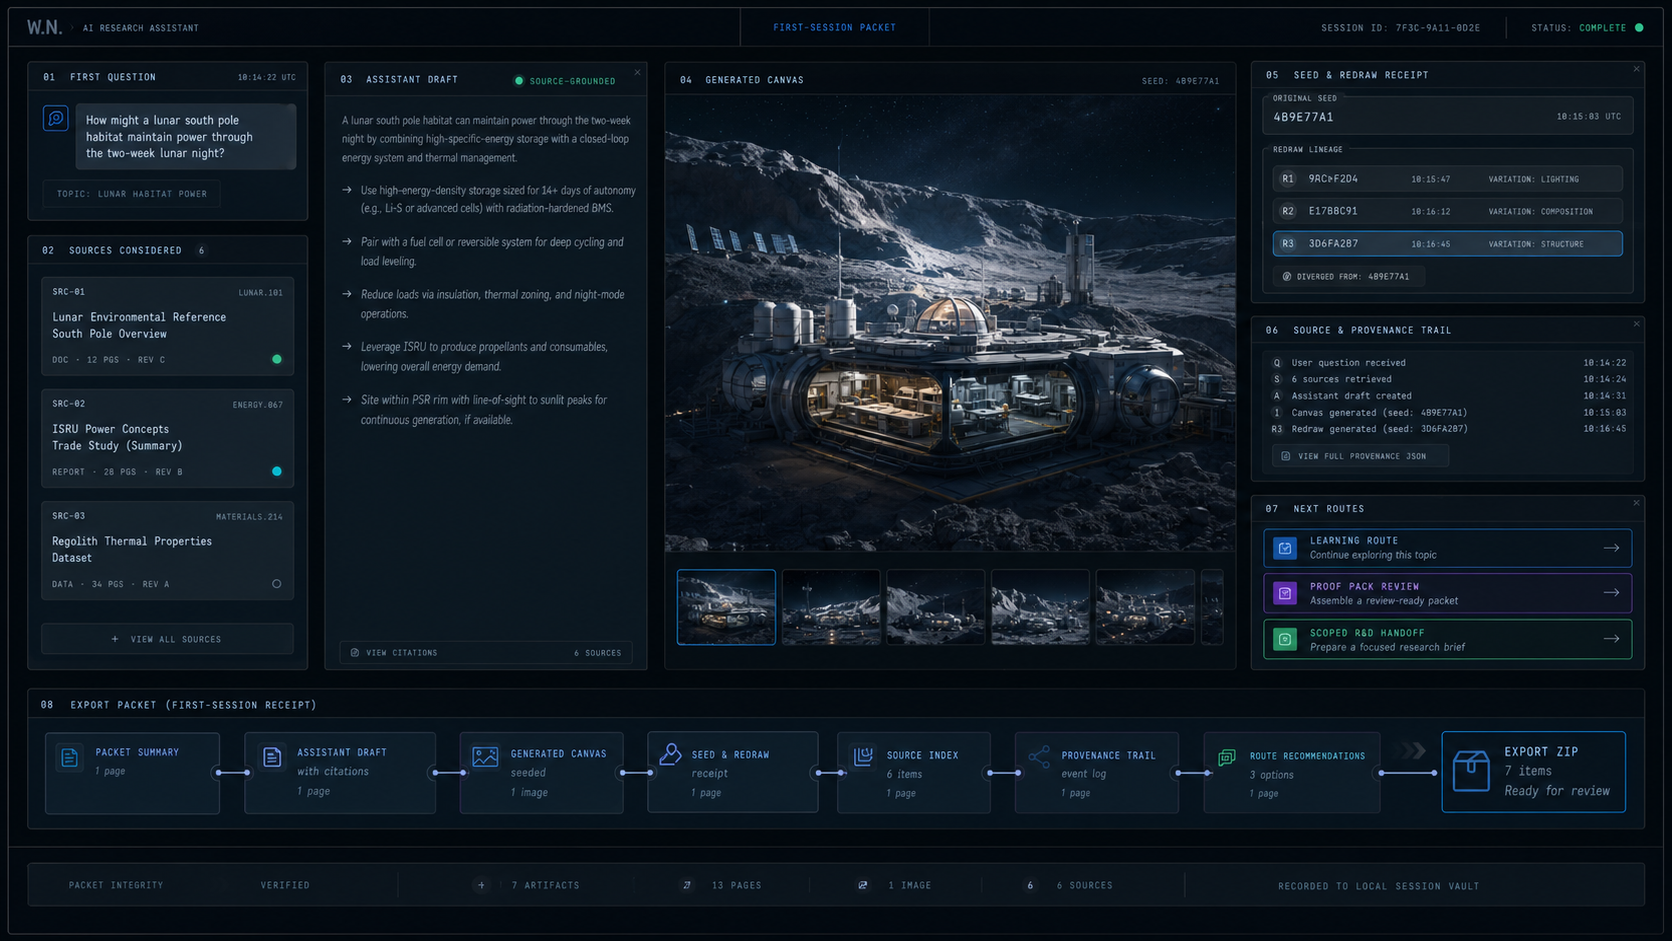Click View All Sources button
The width and height of the screenshot is (1672, 941).
(167, 639)
